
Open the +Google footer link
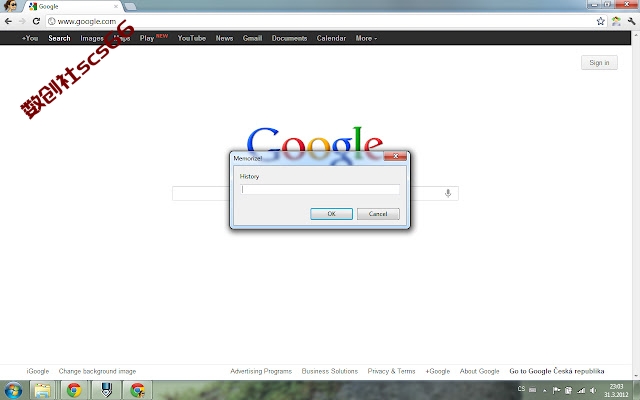(438, 371)
